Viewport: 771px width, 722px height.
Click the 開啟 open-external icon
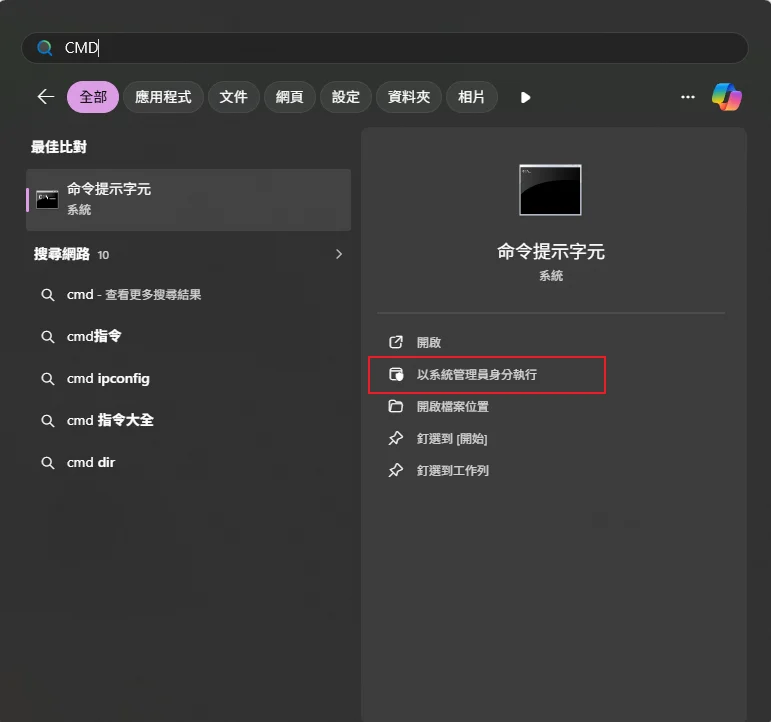(396, 342)
